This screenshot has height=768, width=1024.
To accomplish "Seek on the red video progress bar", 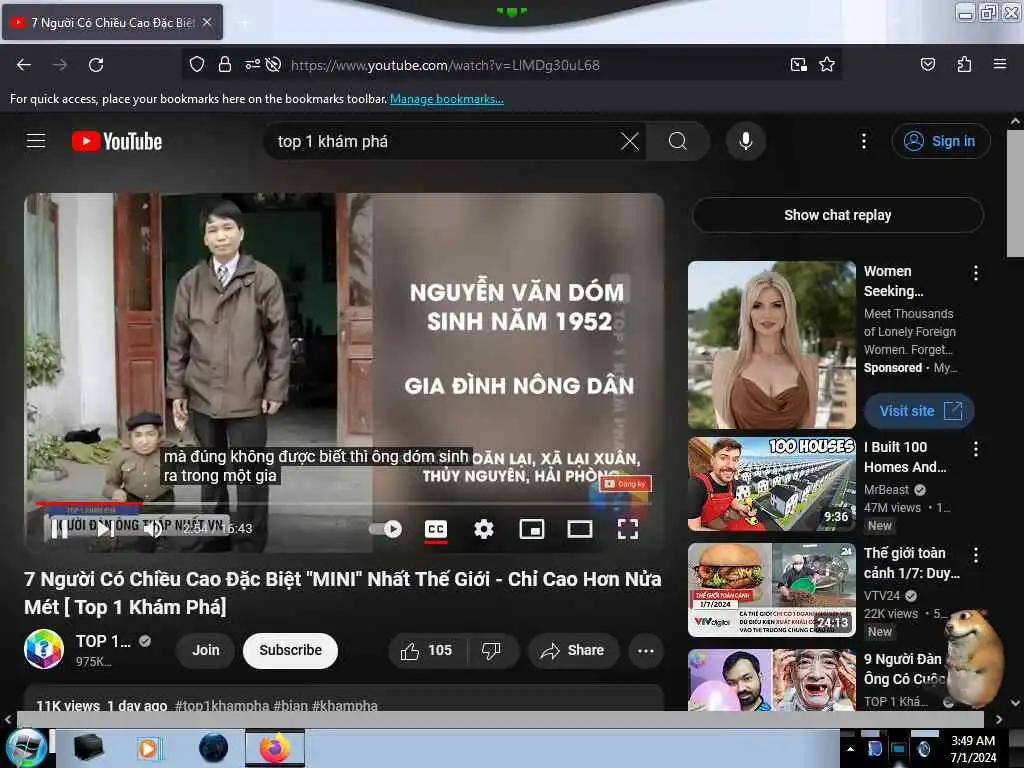I will coord(343,504).
